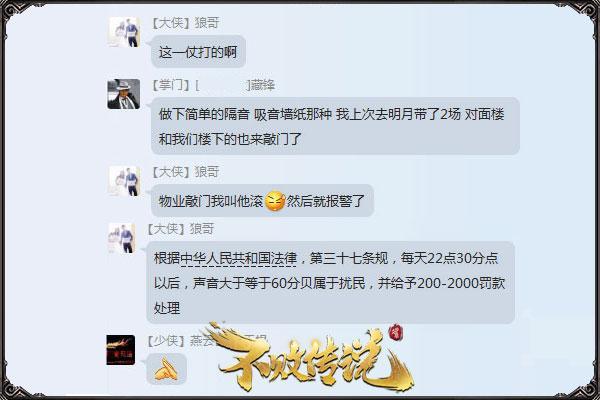Viewport: 600px width, 400px height.
Task: Open 狼哥's avatar beside 这一仗打的啊 message
Action: [x=124, y=32]
